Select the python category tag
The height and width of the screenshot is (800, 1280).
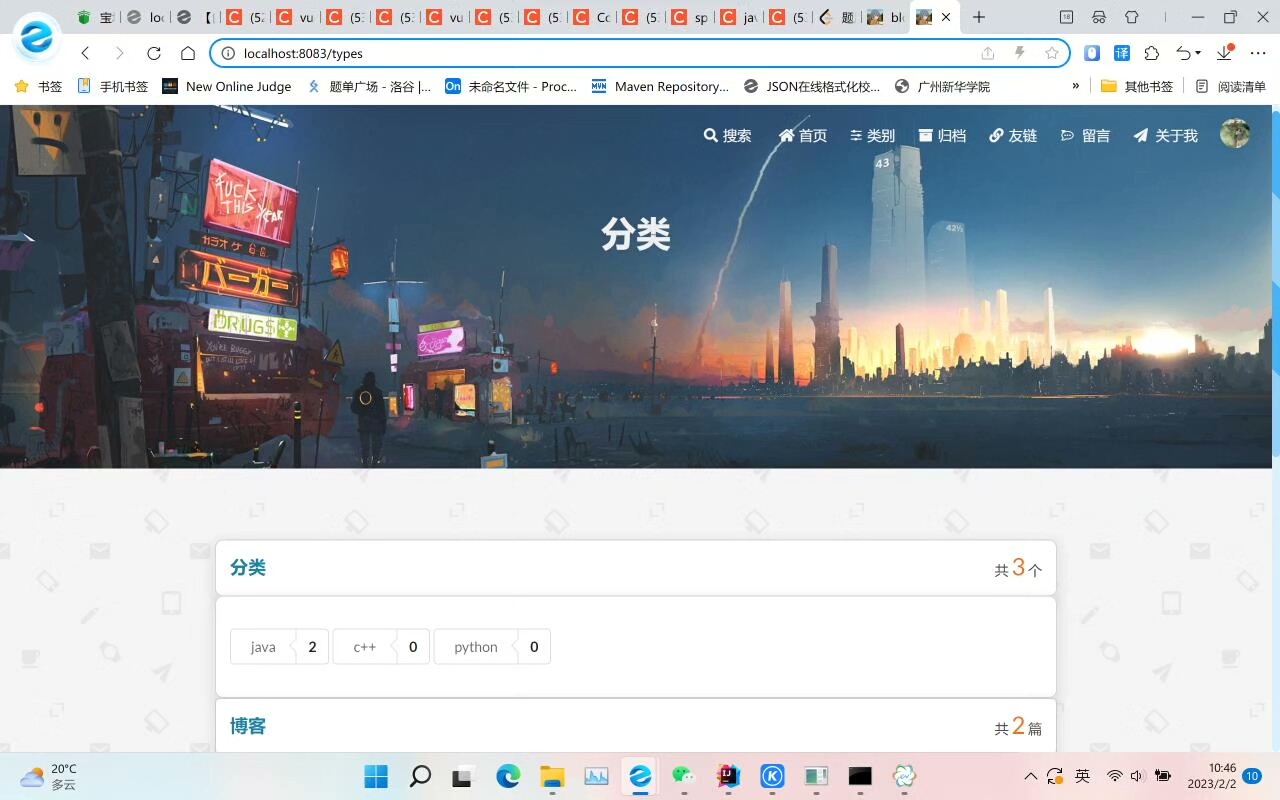click(492, 647)
